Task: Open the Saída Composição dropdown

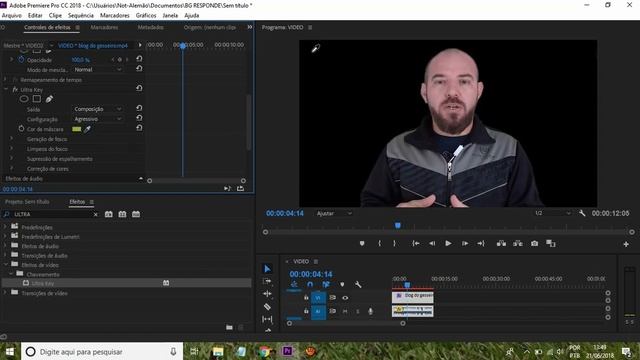Action: [x=97, y=109]
